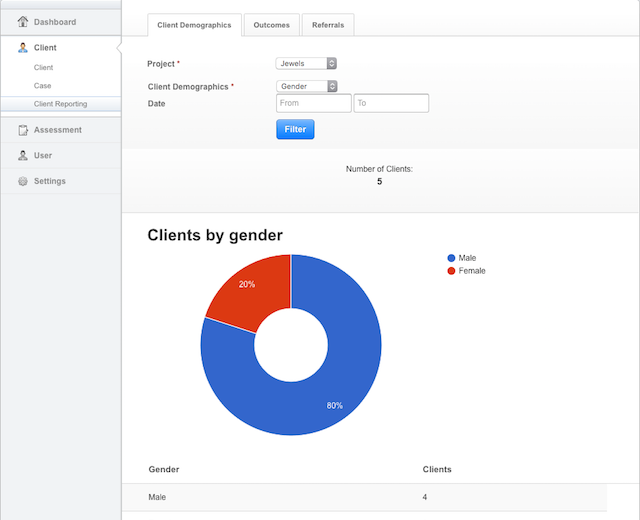Screen dimensions: 640x520
Task: Open the Project dropdown showing Jewels
Action: pyautogui.click(x=306, y=63)
